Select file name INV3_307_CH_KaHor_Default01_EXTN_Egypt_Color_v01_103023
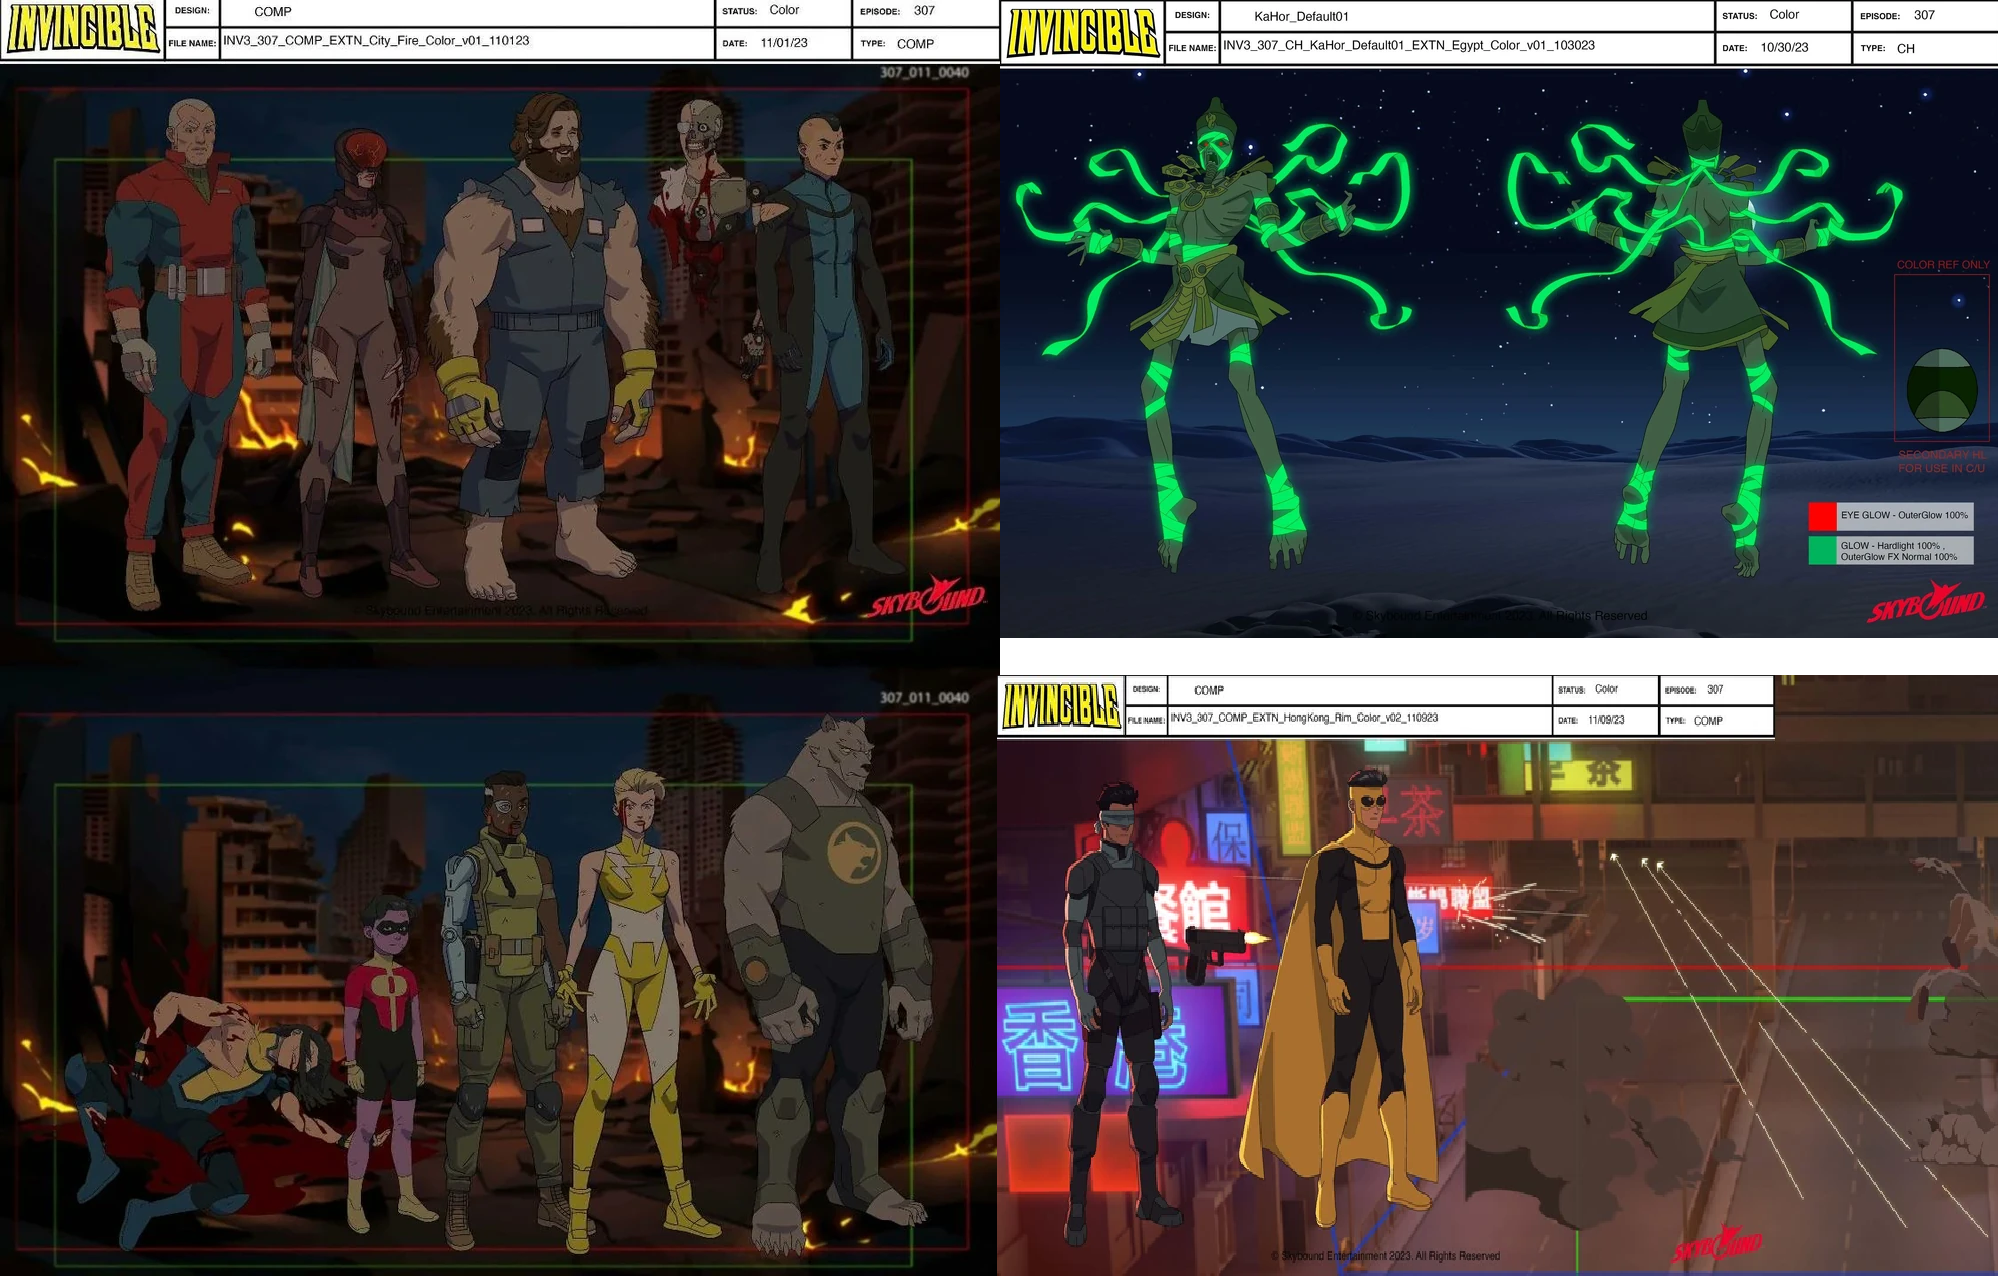1998x1276 pixels. (x=1409, y=46)
